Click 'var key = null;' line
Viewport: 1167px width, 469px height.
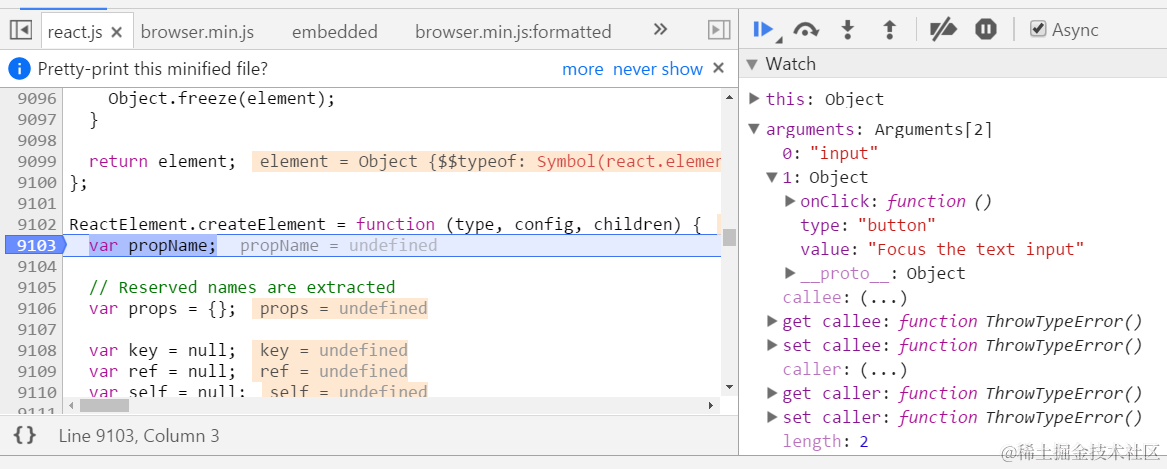click(x=163, y=350)
